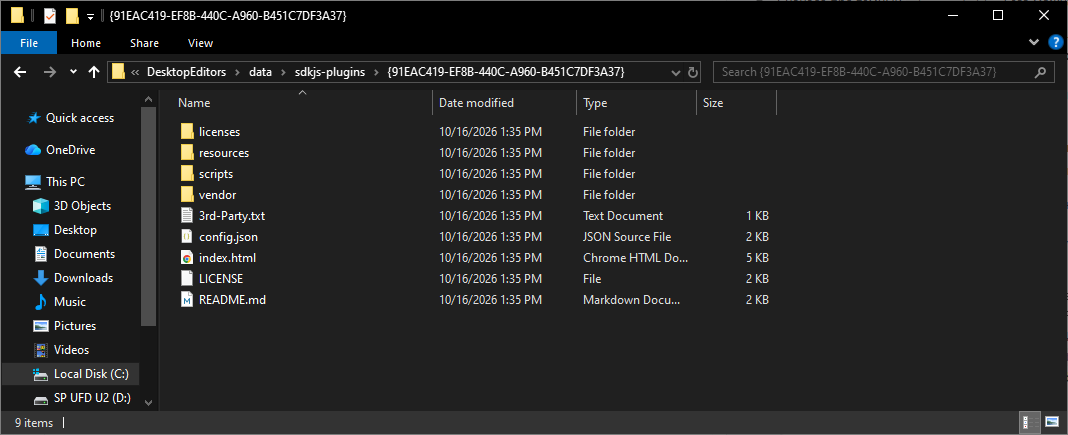Click the Quick access star icon
1068x435 pixels.
point(33,118)
